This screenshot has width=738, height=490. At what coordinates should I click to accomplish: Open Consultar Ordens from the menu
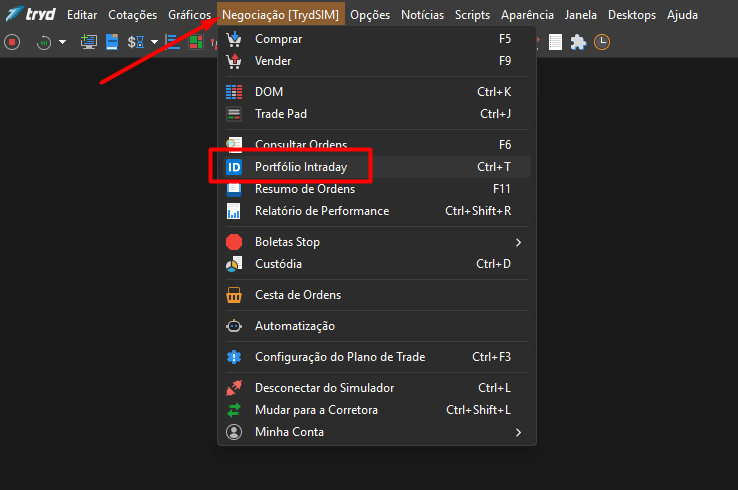pyautogui.click(x=377, y=145)
